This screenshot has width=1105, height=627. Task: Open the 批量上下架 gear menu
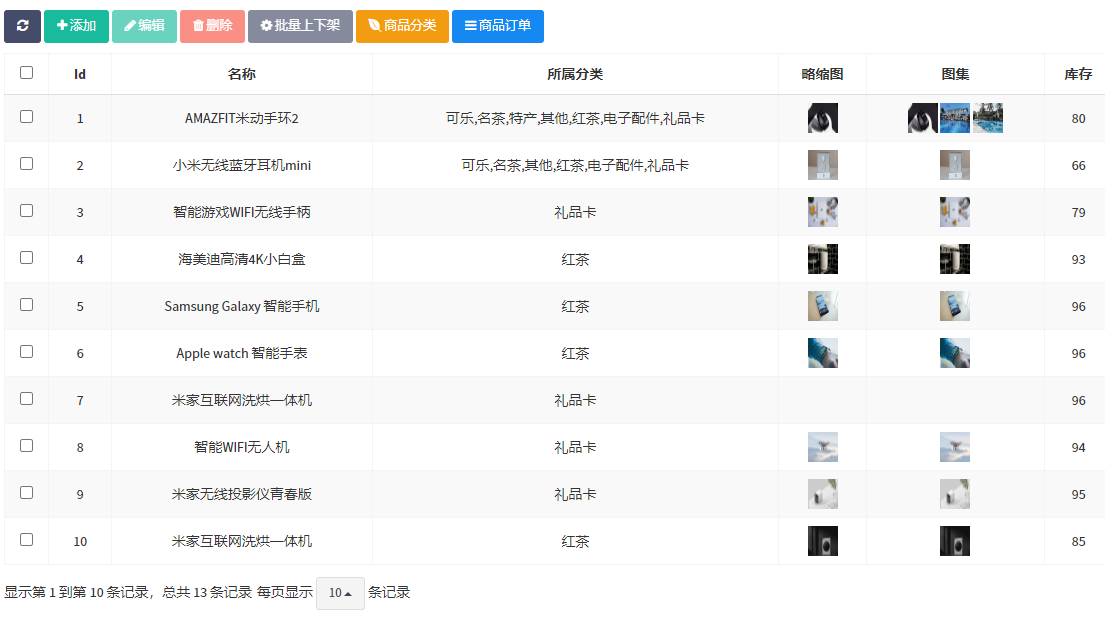tap(300, 26)
